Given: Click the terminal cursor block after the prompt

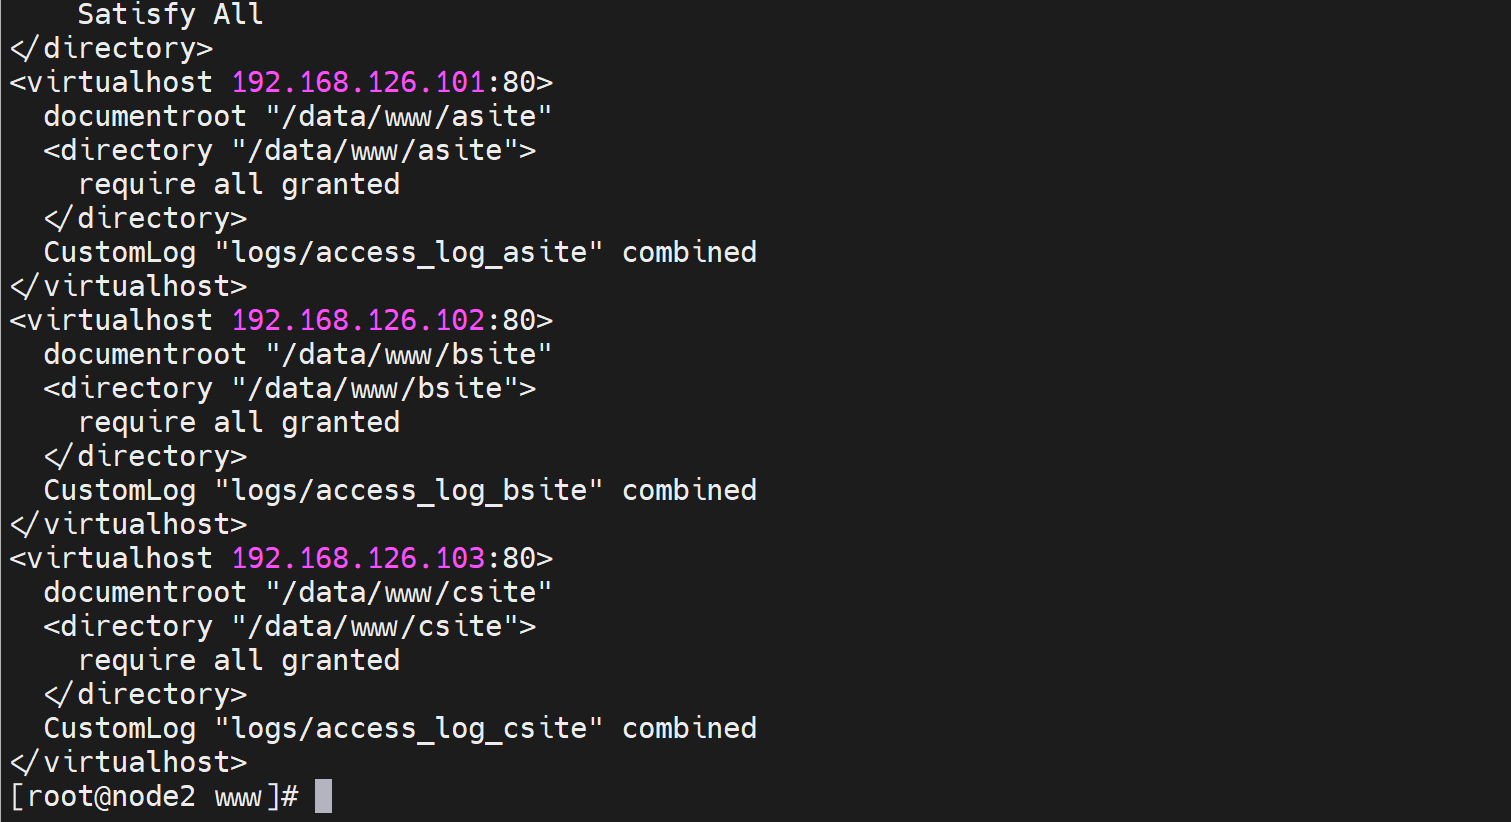Looking at the screenshot, I should (x=323, y=796).
